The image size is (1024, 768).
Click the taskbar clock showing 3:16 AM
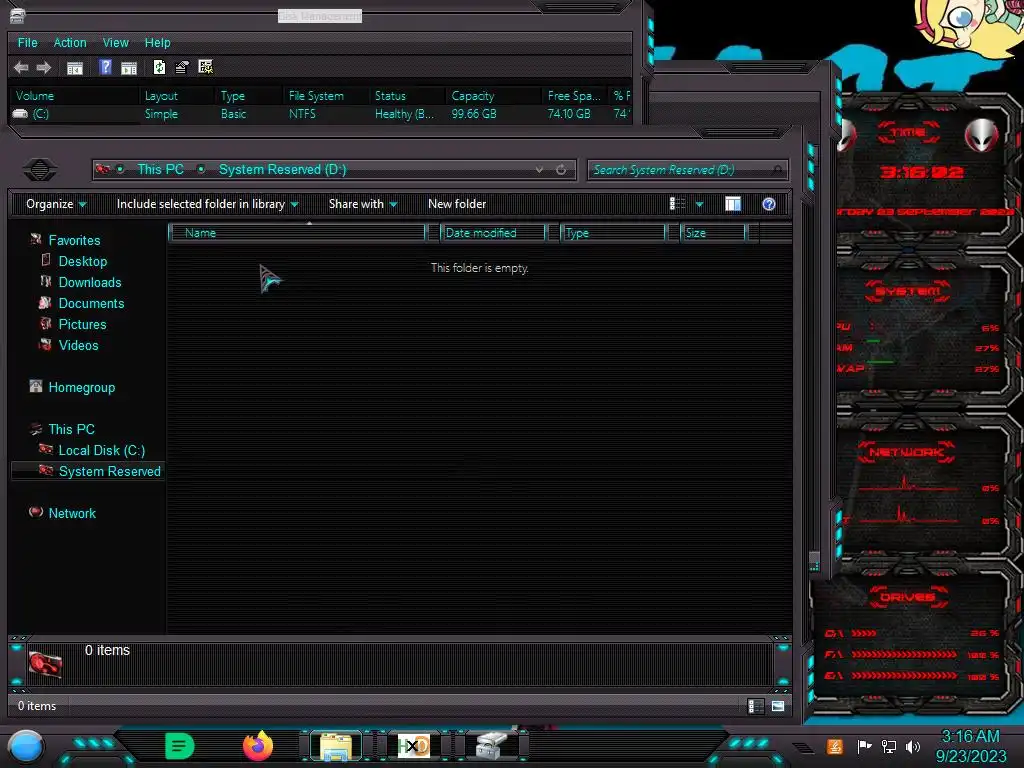tap(970, 746)
